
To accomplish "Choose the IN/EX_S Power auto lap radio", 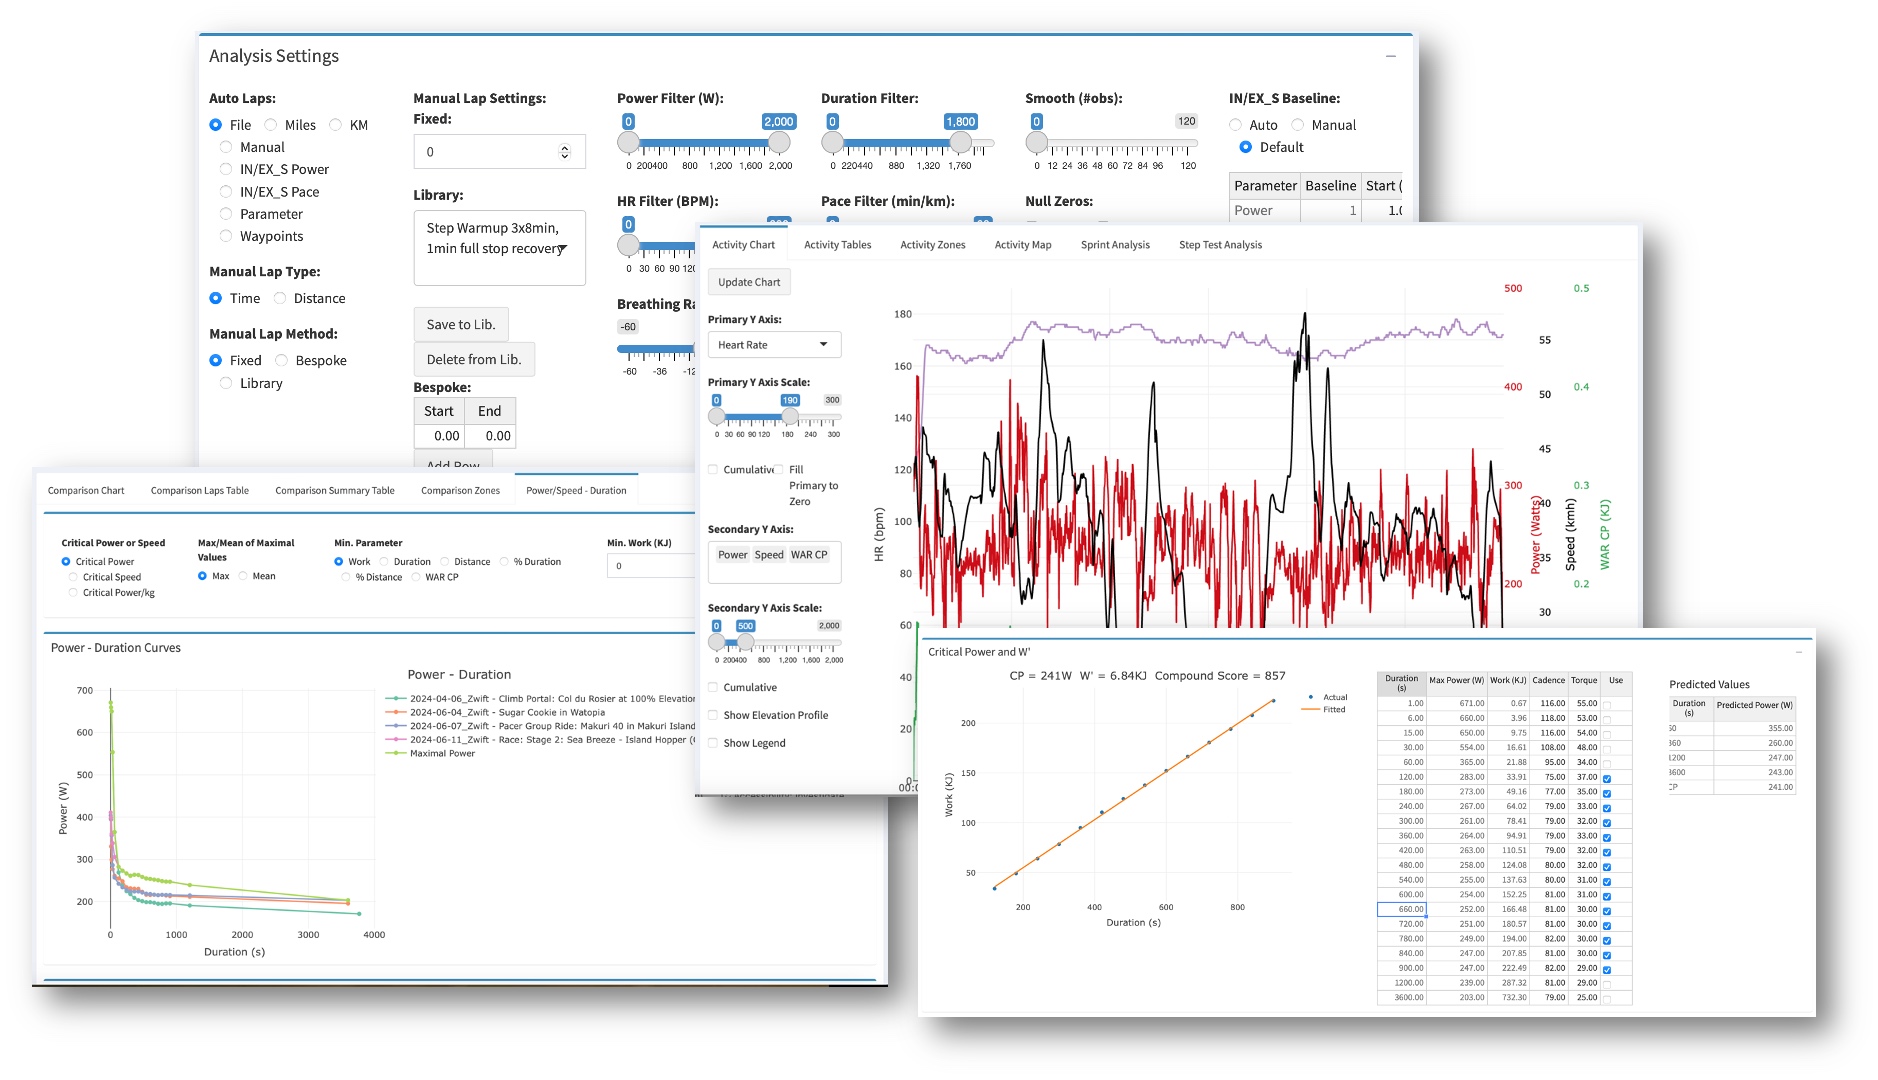I will tap(226, 170).
